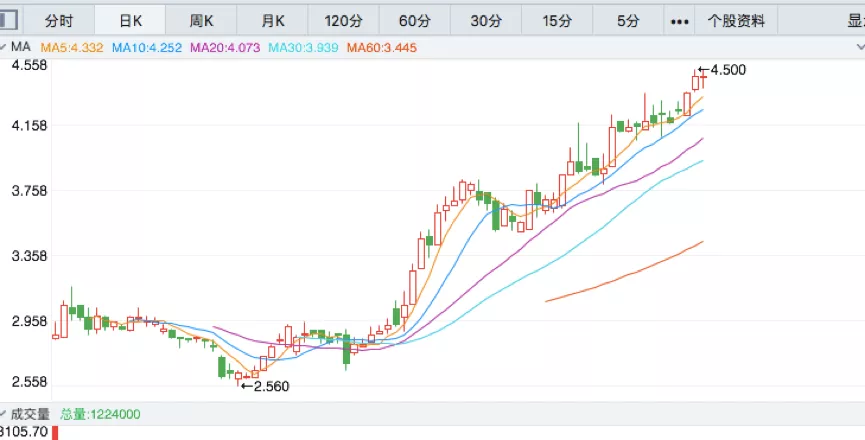Click the first red volume bar
This screenshot has height=440, width=865.
[x=55, y=433]
